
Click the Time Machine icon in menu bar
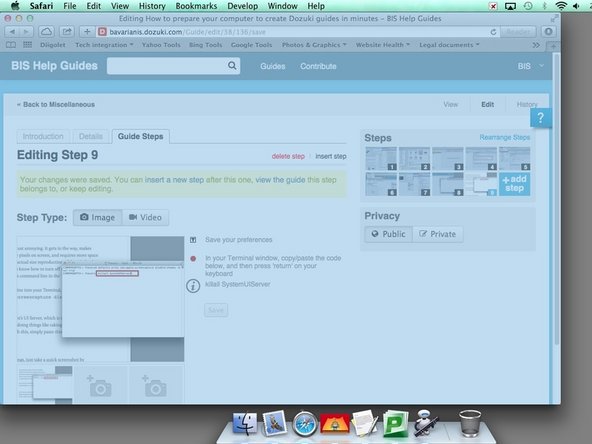point(528,6)
